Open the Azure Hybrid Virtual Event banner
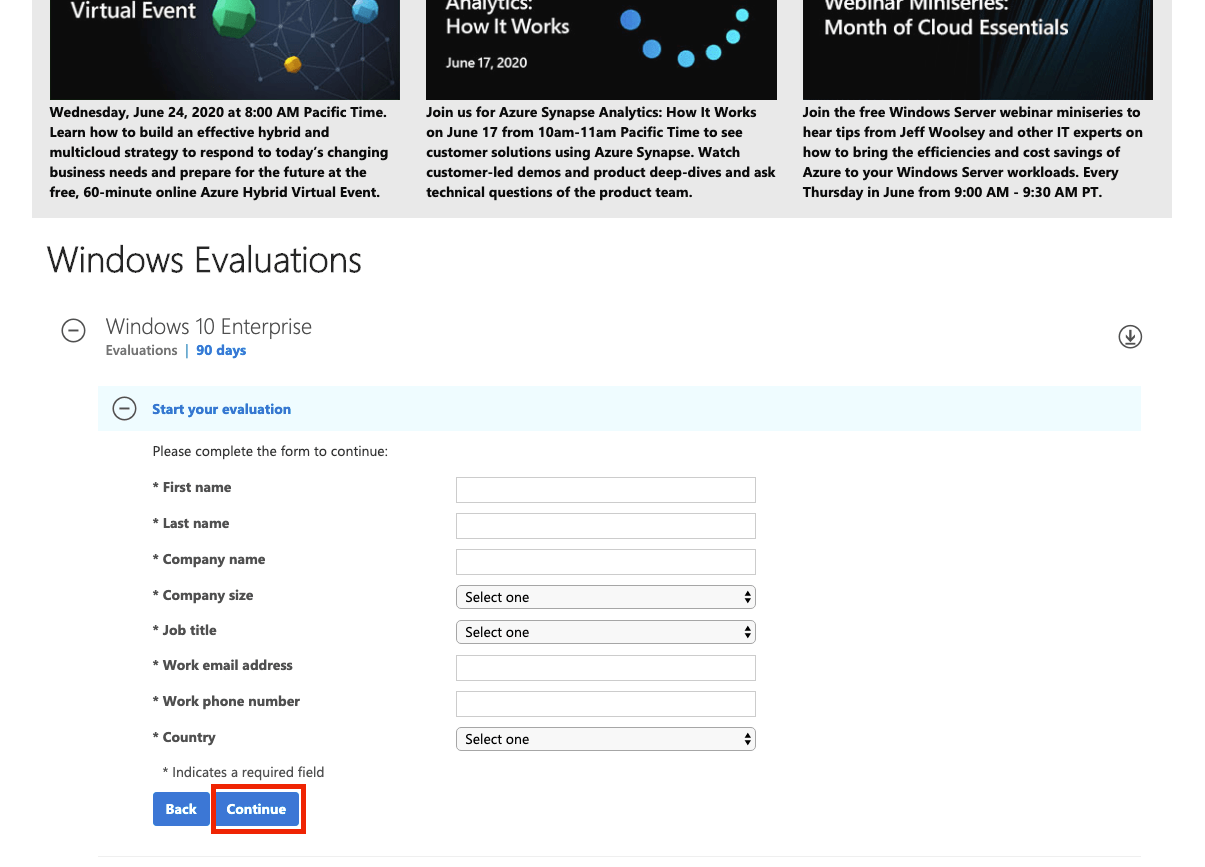Screen dimensions: 1205x867 coord(225,48)
